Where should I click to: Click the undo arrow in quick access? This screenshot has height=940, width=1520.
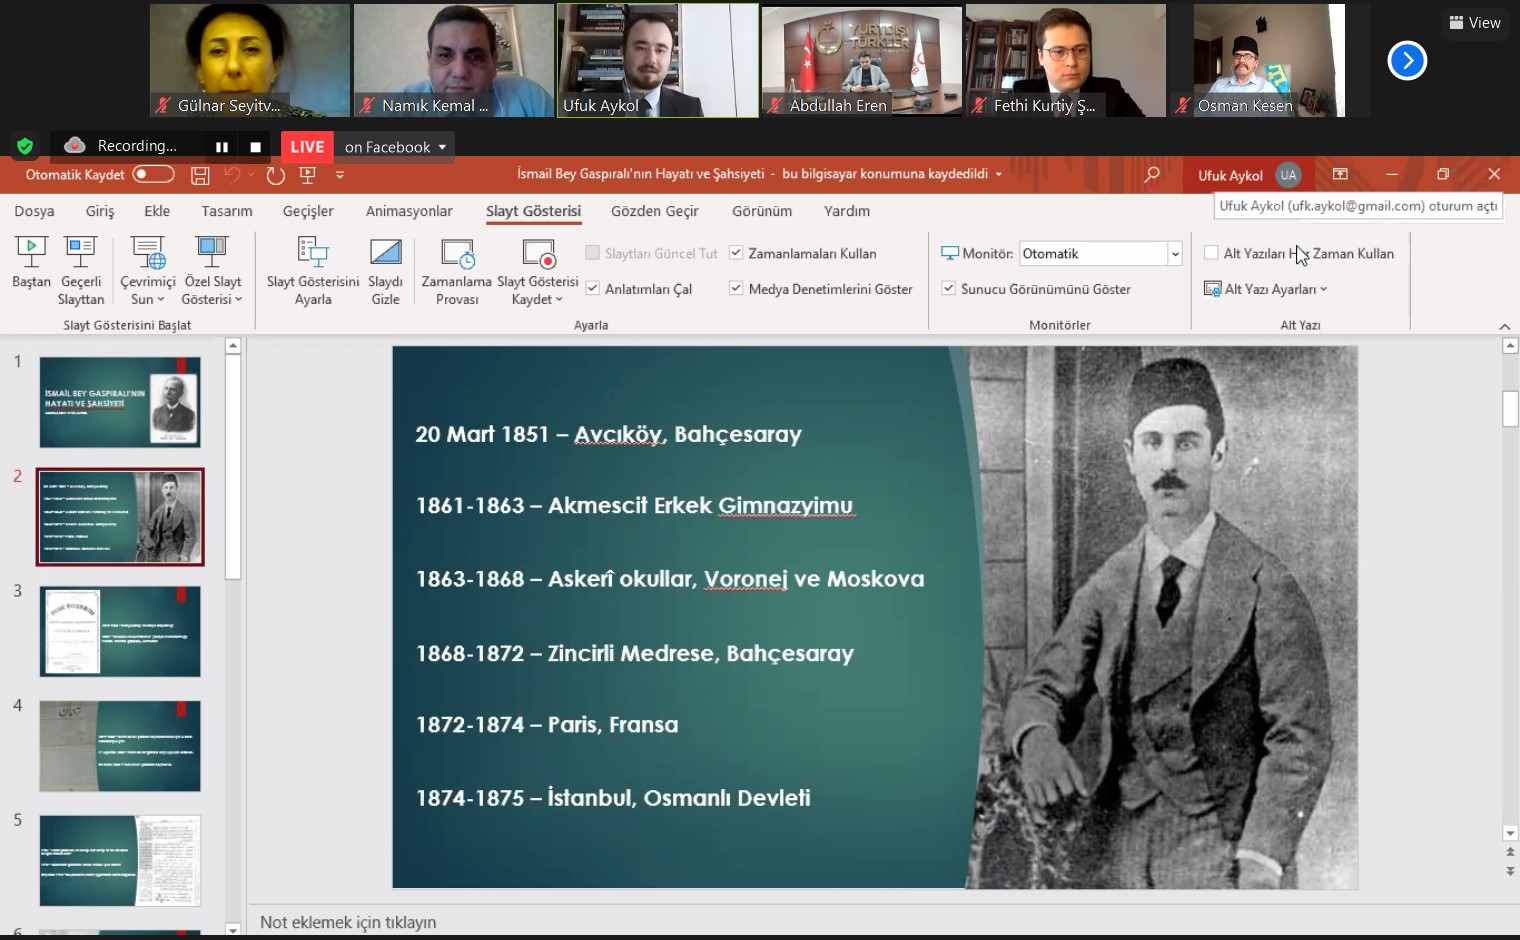pyautogui.click(x=232, y=175)
